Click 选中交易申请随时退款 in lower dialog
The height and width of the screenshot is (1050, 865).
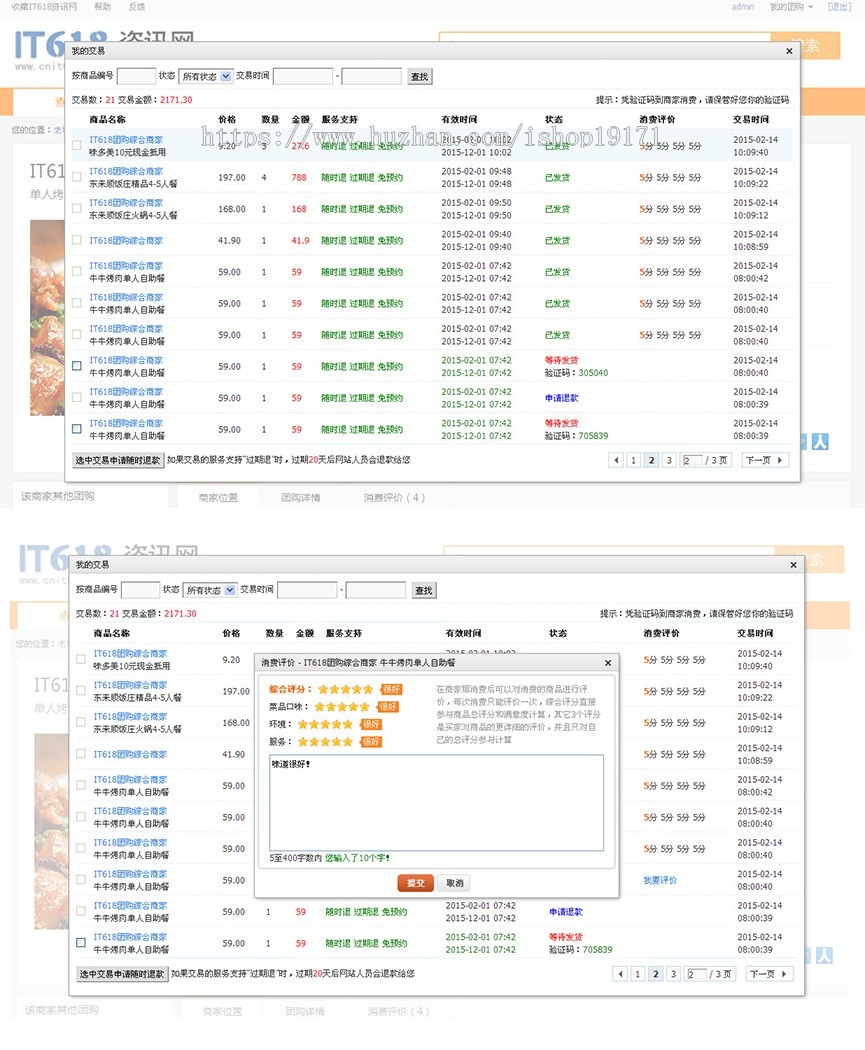coord(122,974)
